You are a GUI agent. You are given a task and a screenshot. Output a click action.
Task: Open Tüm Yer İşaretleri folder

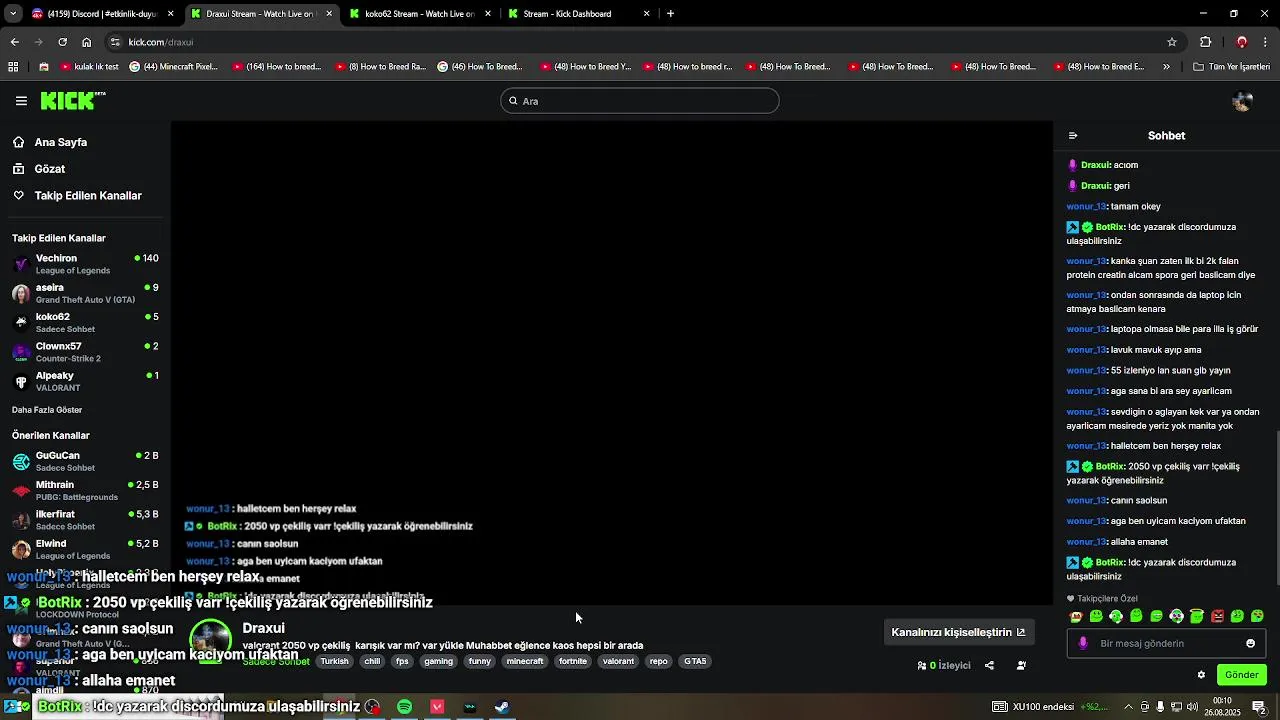pos(1231,67)
